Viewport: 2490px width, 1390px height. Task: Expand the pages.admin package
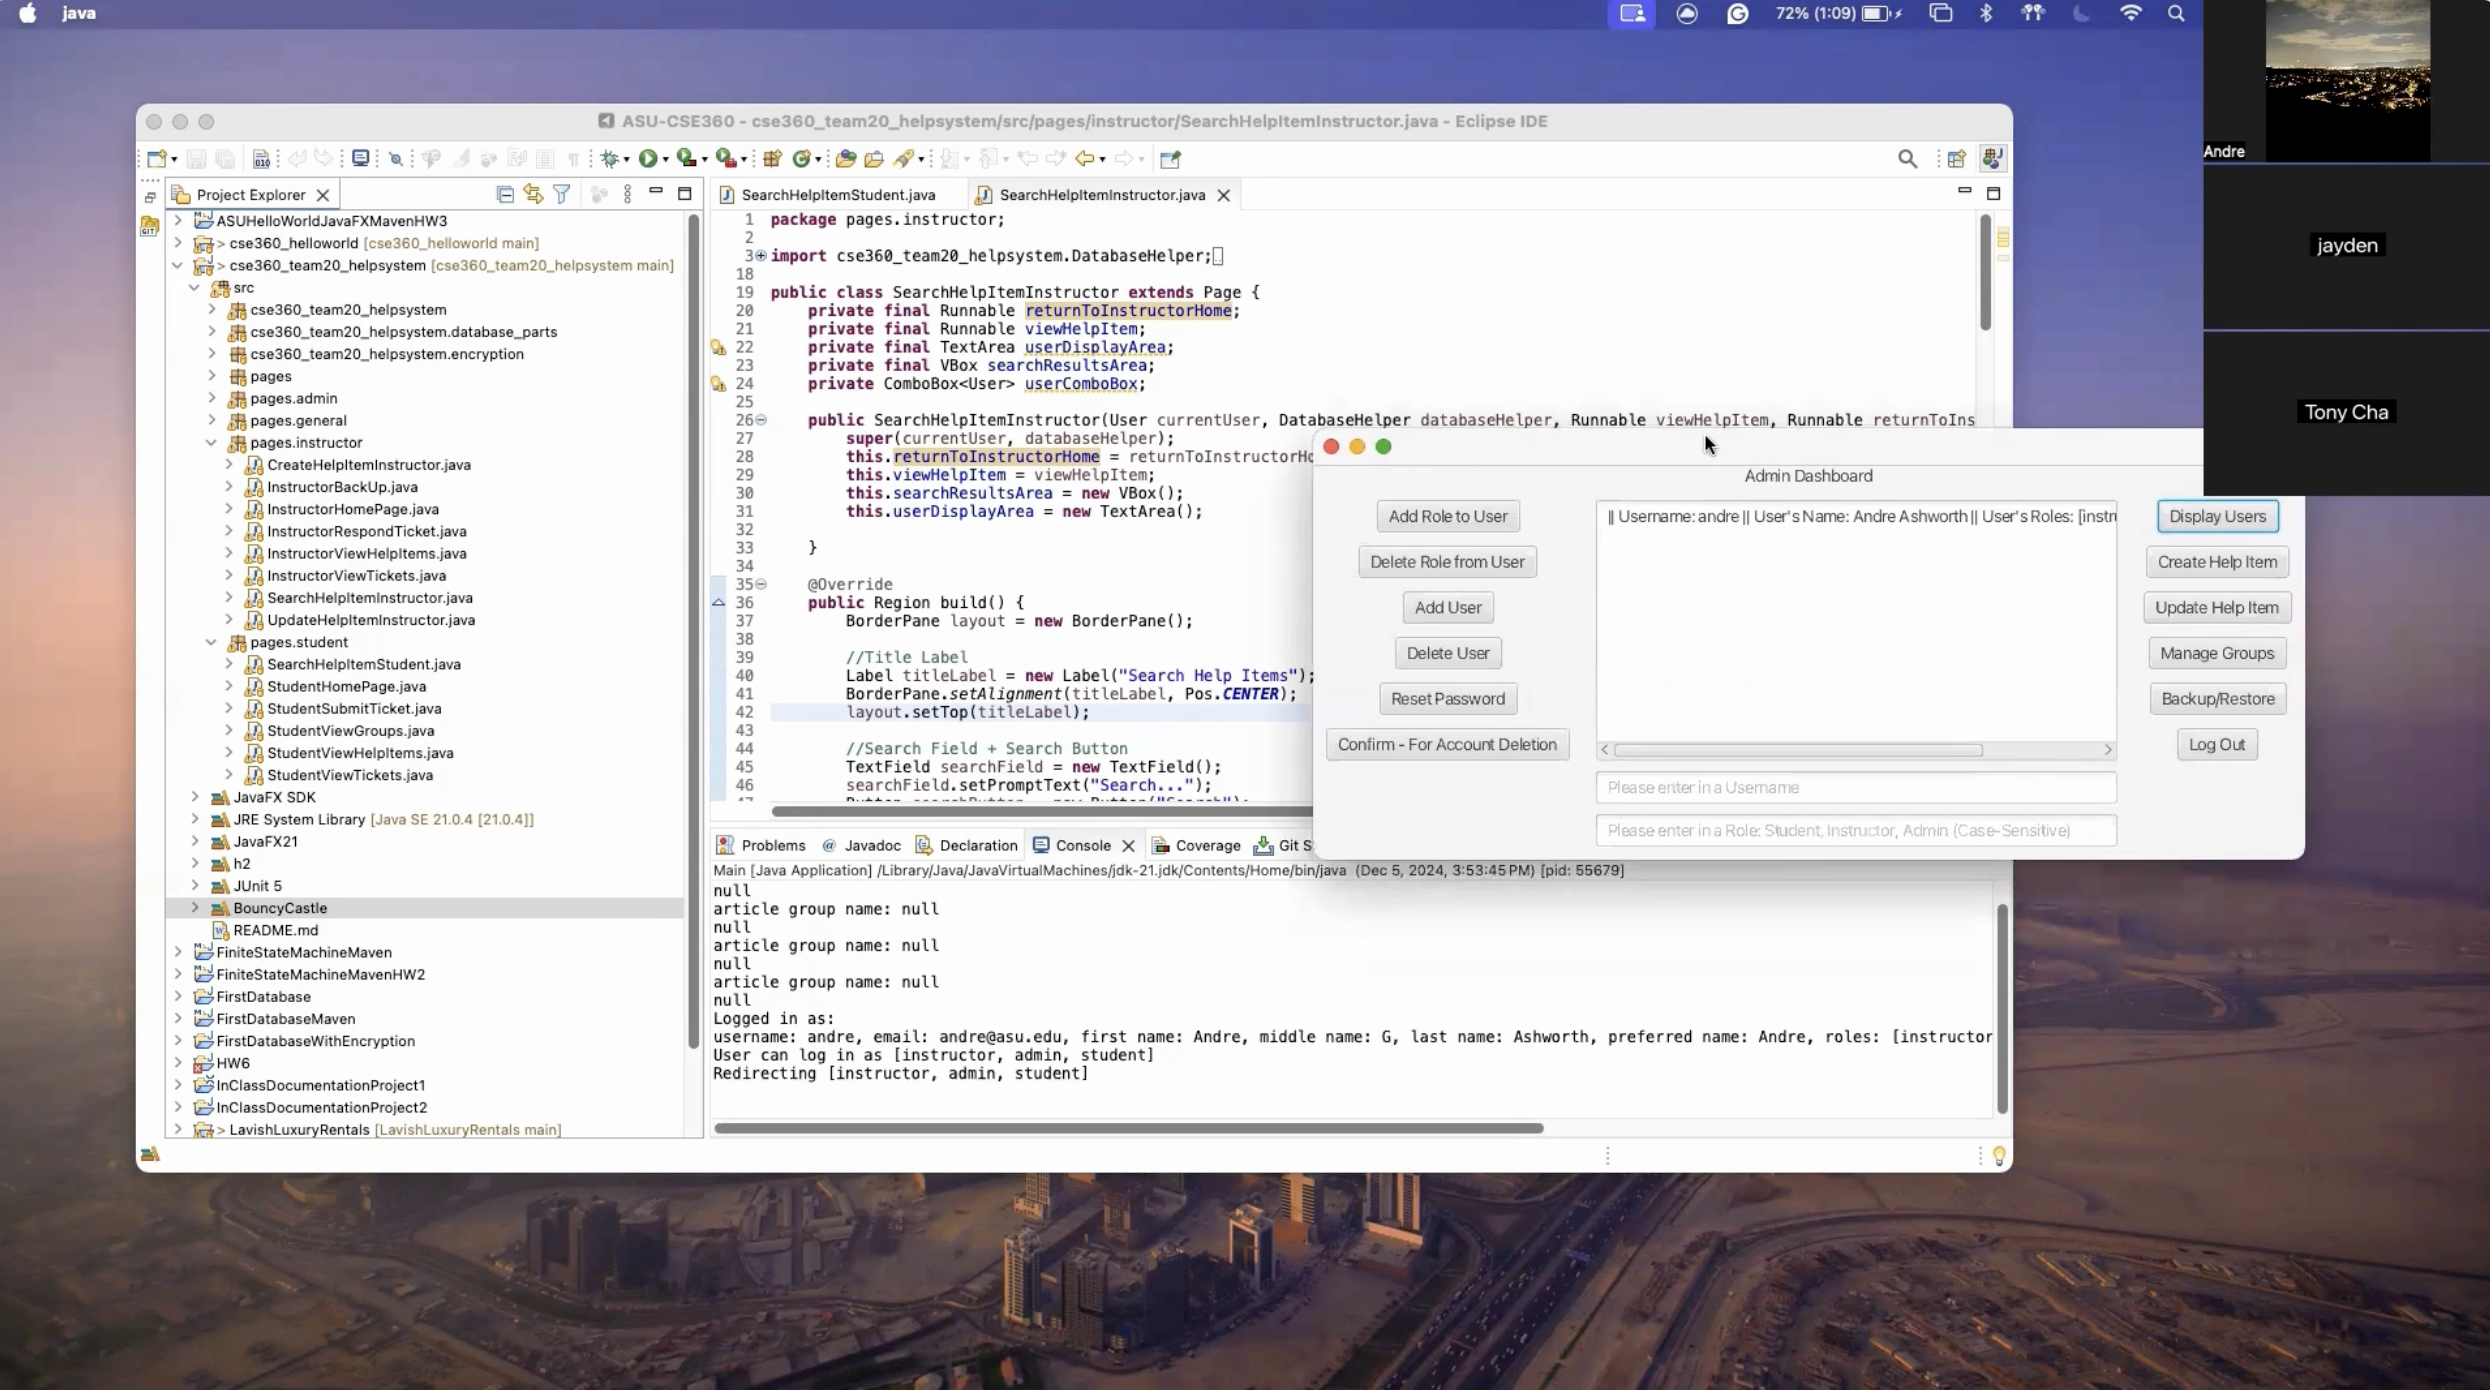pyautogui.click(x=211, y=399)
